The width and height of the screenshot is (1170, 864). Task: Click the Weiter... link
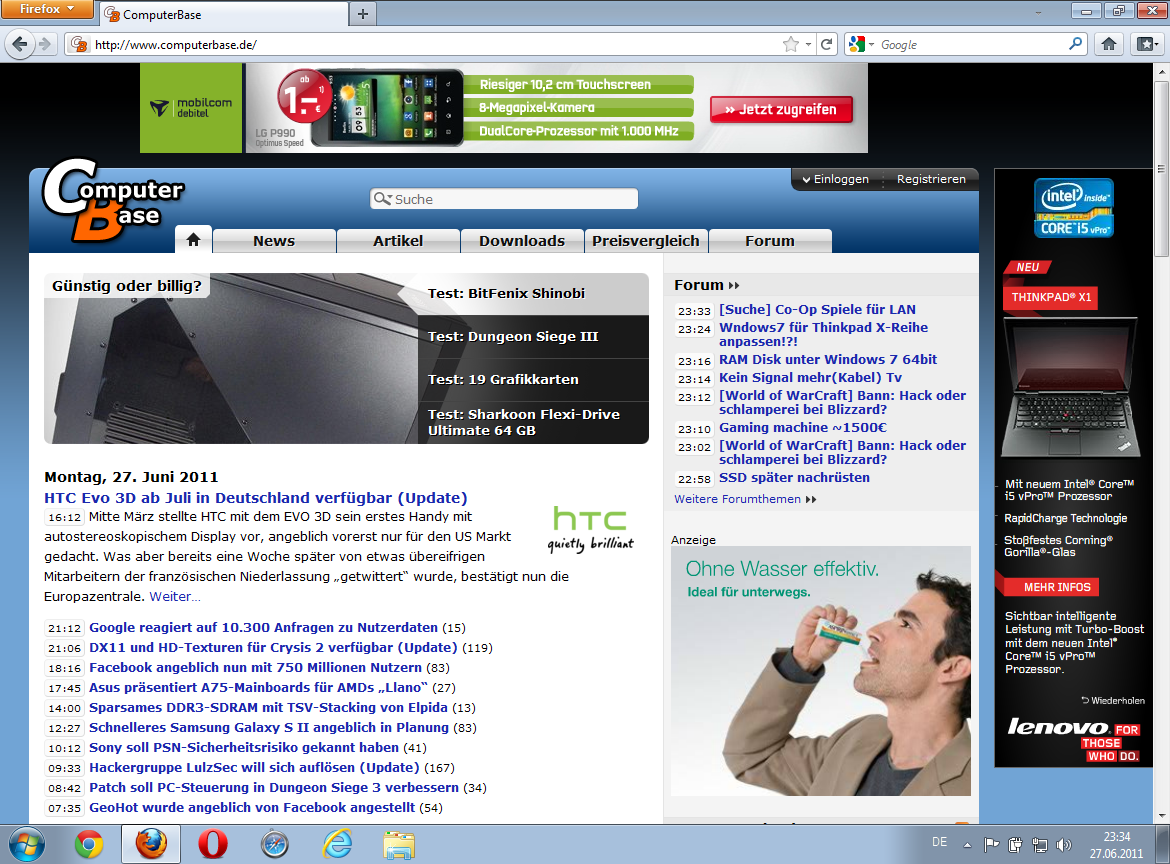click(175, 596)
